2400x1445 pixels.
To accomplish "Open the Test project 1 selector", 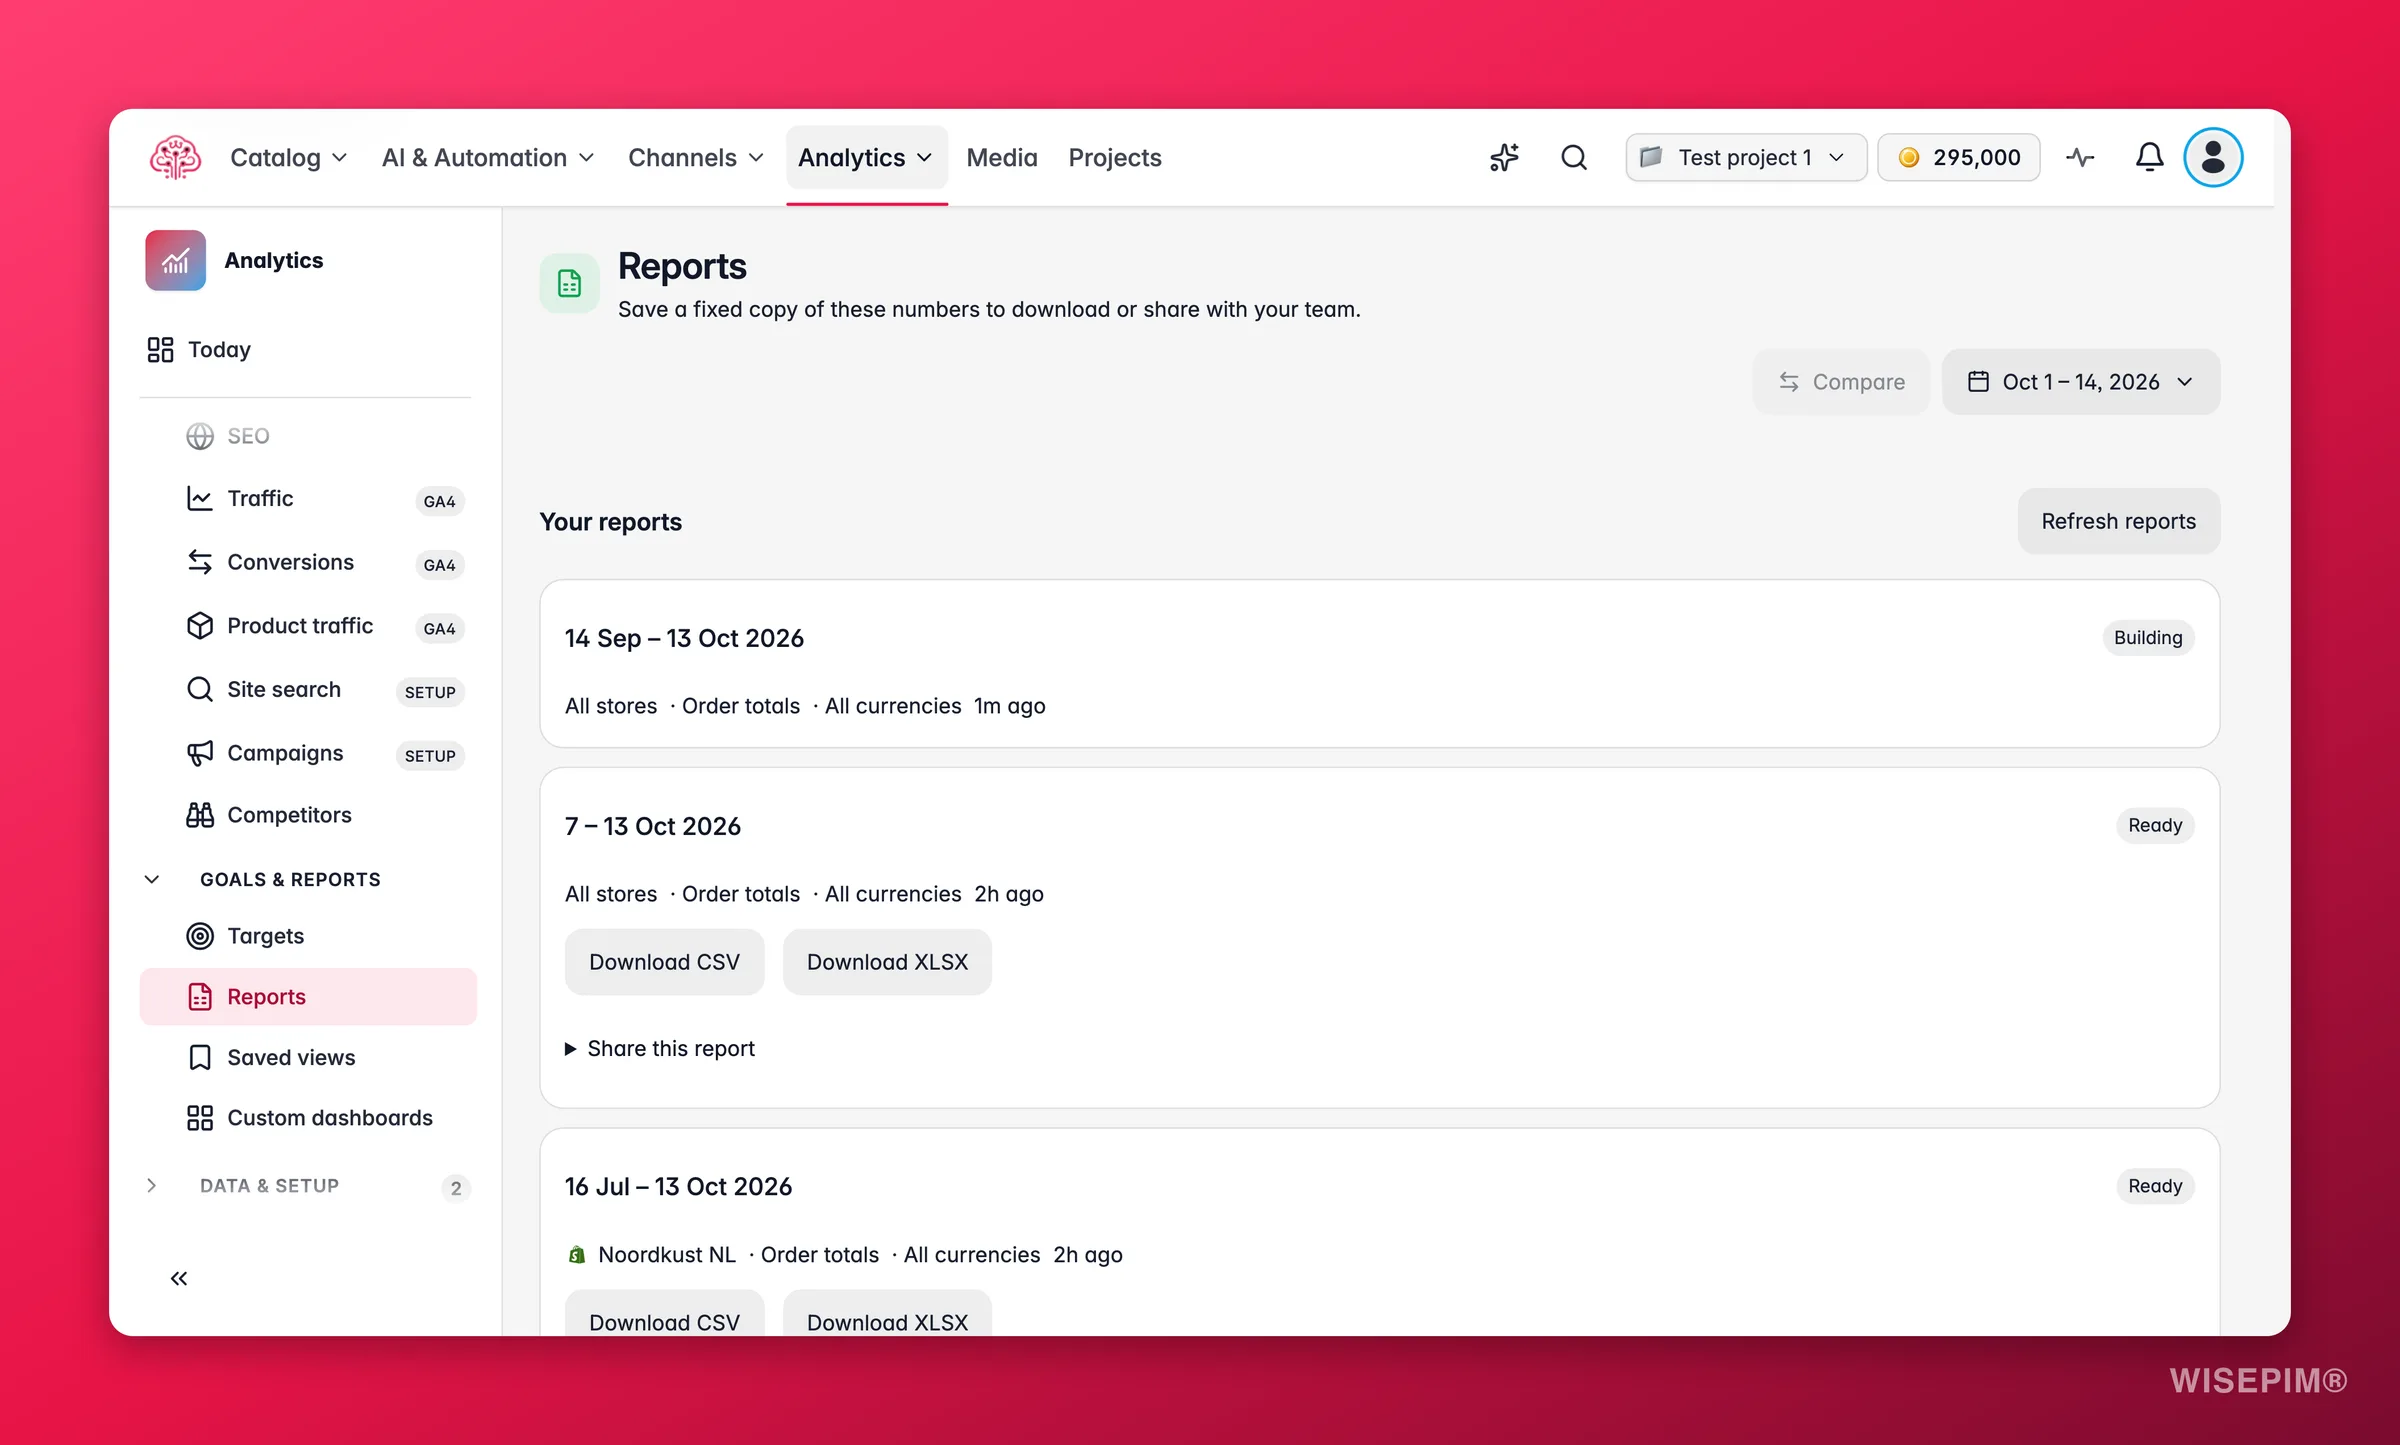I will pyautogui.click(x=1746, y=158).
